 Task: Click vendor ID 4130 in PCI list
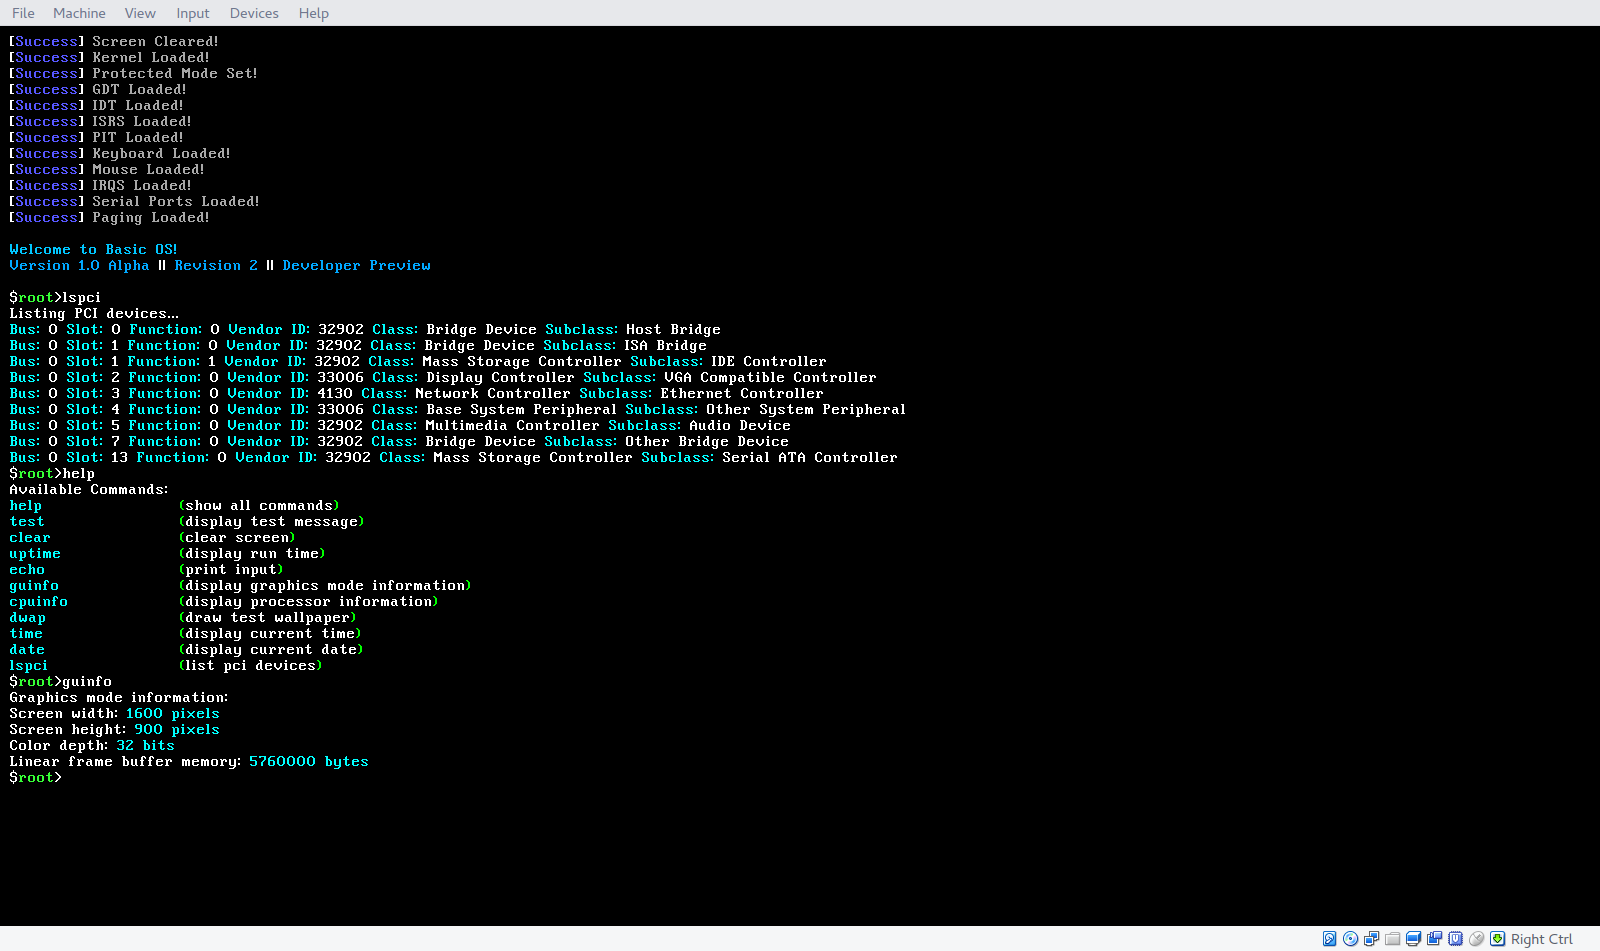[x=335, y=393]
